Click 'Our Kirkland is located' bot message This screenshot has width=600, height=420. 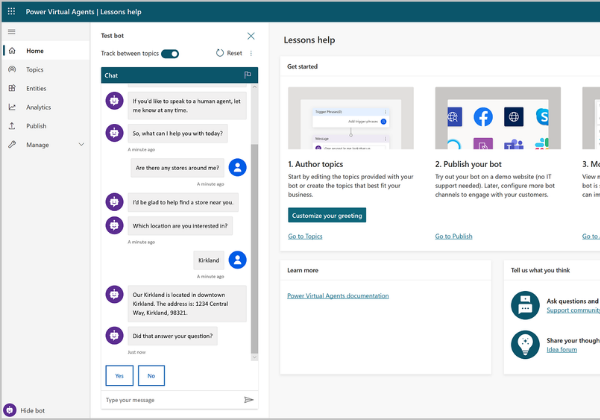[x=187, y=304]
